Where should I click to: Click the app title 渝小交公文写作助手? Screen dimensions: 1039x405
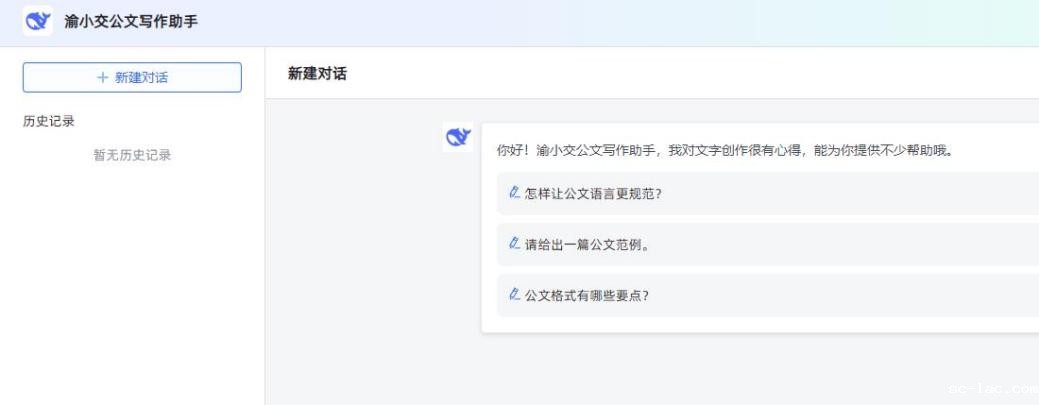(x=130, y=23)
